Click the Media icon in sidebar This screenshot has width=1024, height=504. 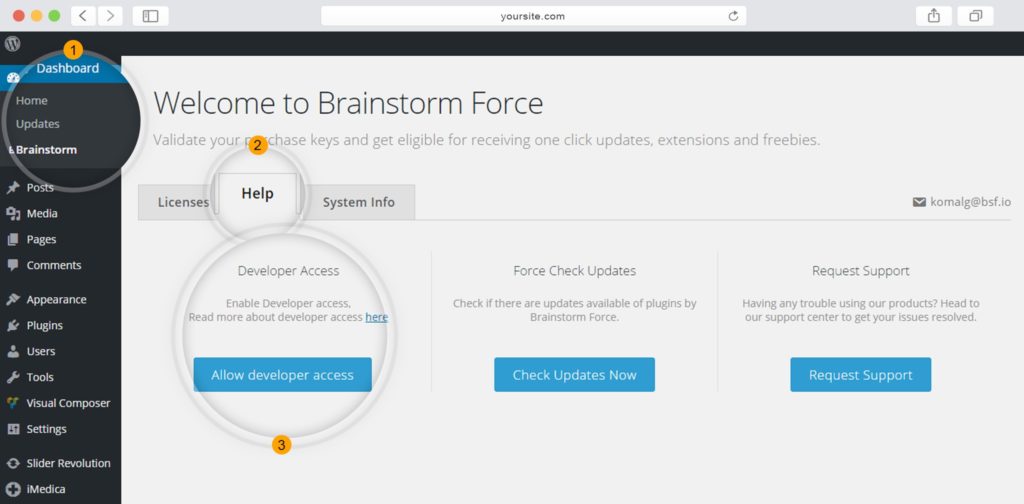point(13,214)
